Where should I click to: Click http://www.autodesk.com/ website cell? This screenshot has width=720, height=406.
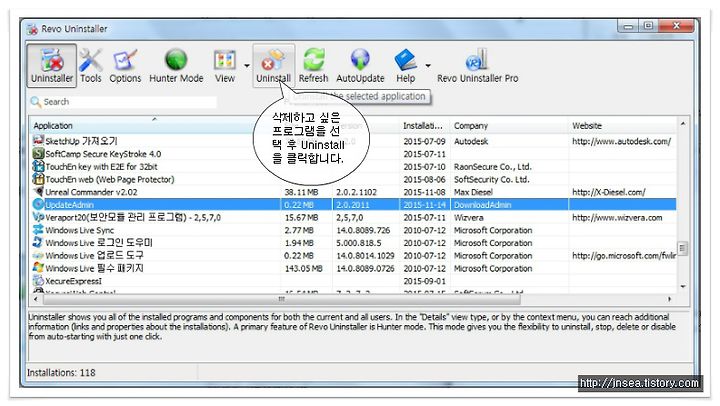click(621, 141)
